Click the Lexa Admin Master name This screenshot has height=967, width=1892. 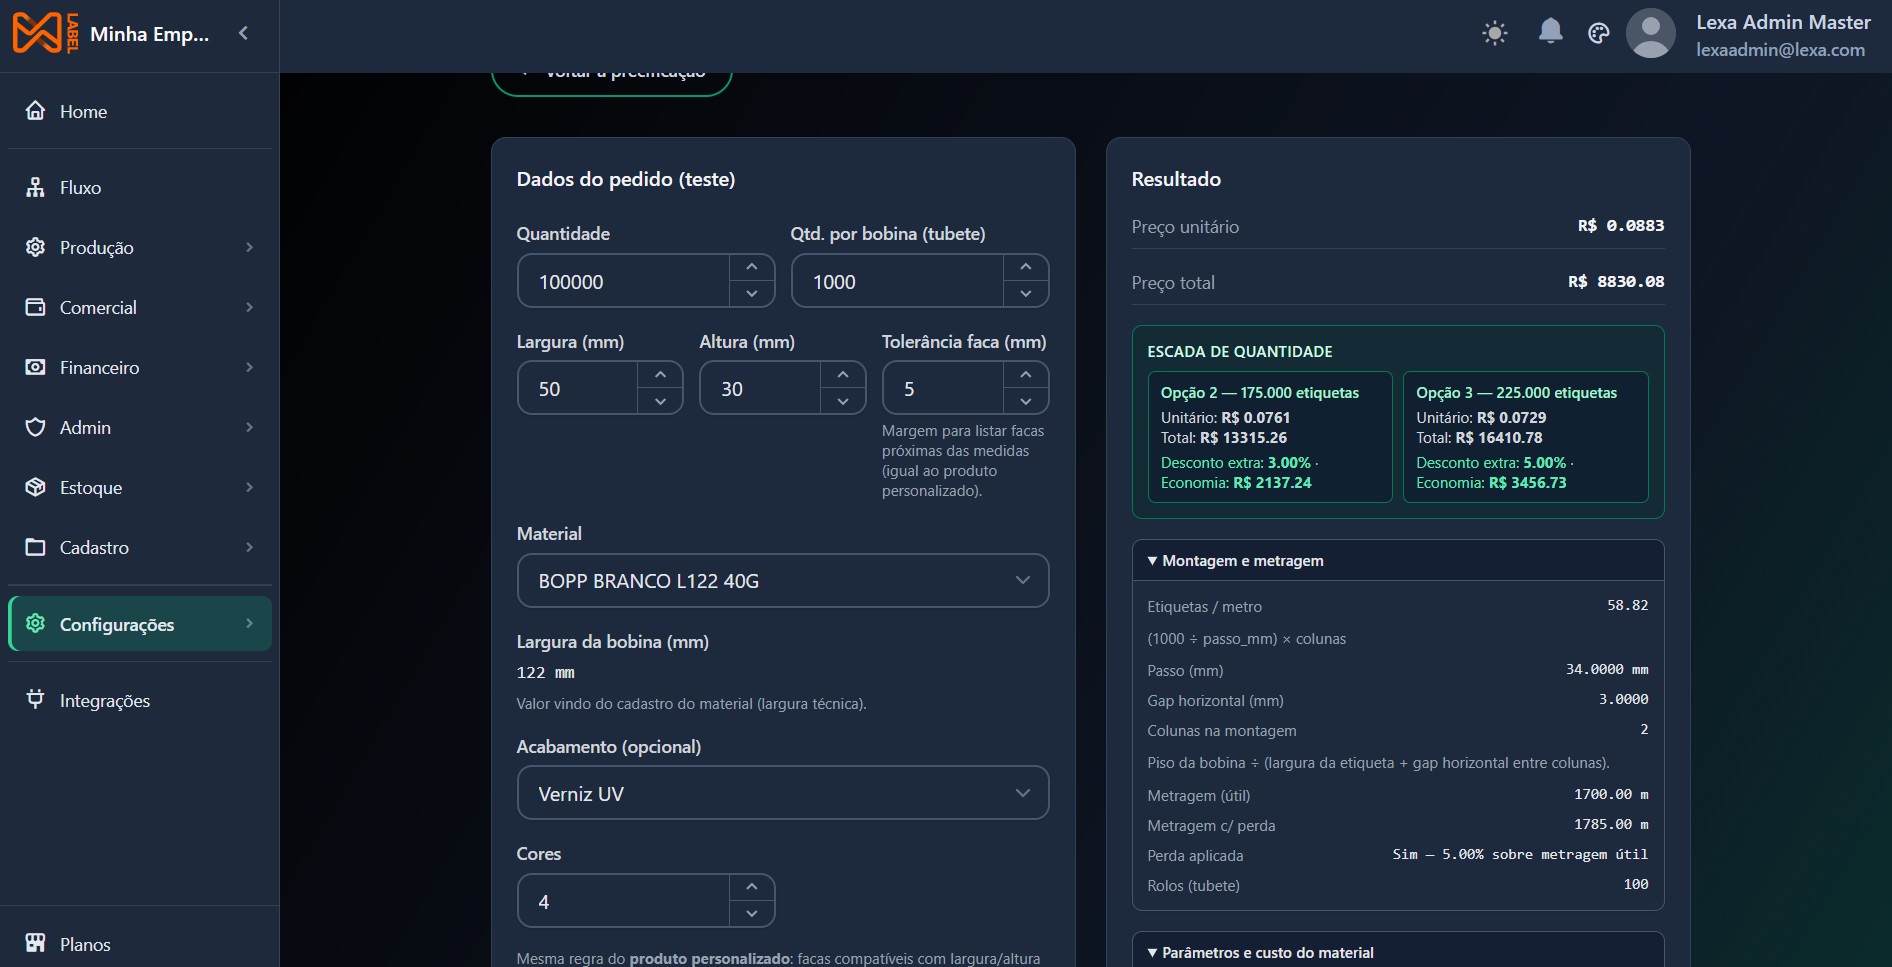coord(1783,22)
